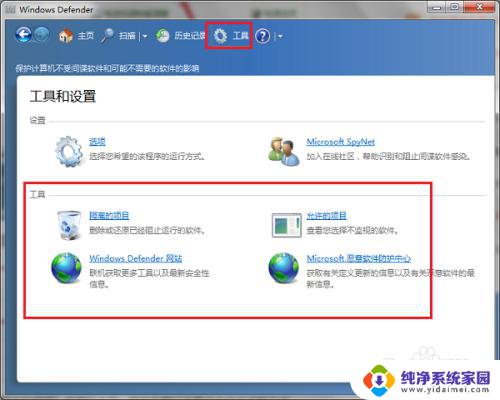Start a scan via 扫描 label
This screenshot has height=400, width=500.
[127, 36]
